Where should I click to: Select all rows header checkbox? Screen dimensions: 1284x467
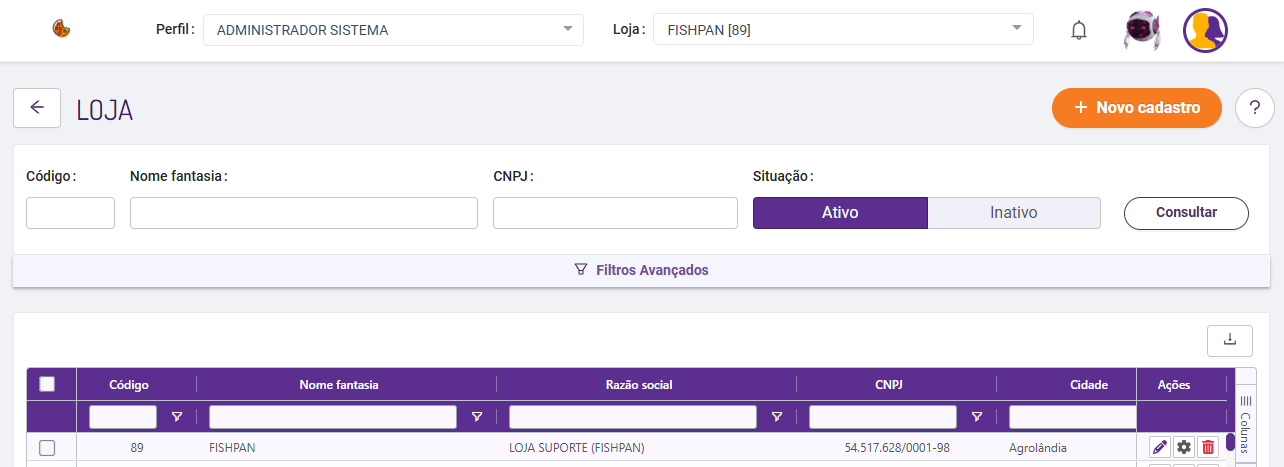(x=46, y=384)
